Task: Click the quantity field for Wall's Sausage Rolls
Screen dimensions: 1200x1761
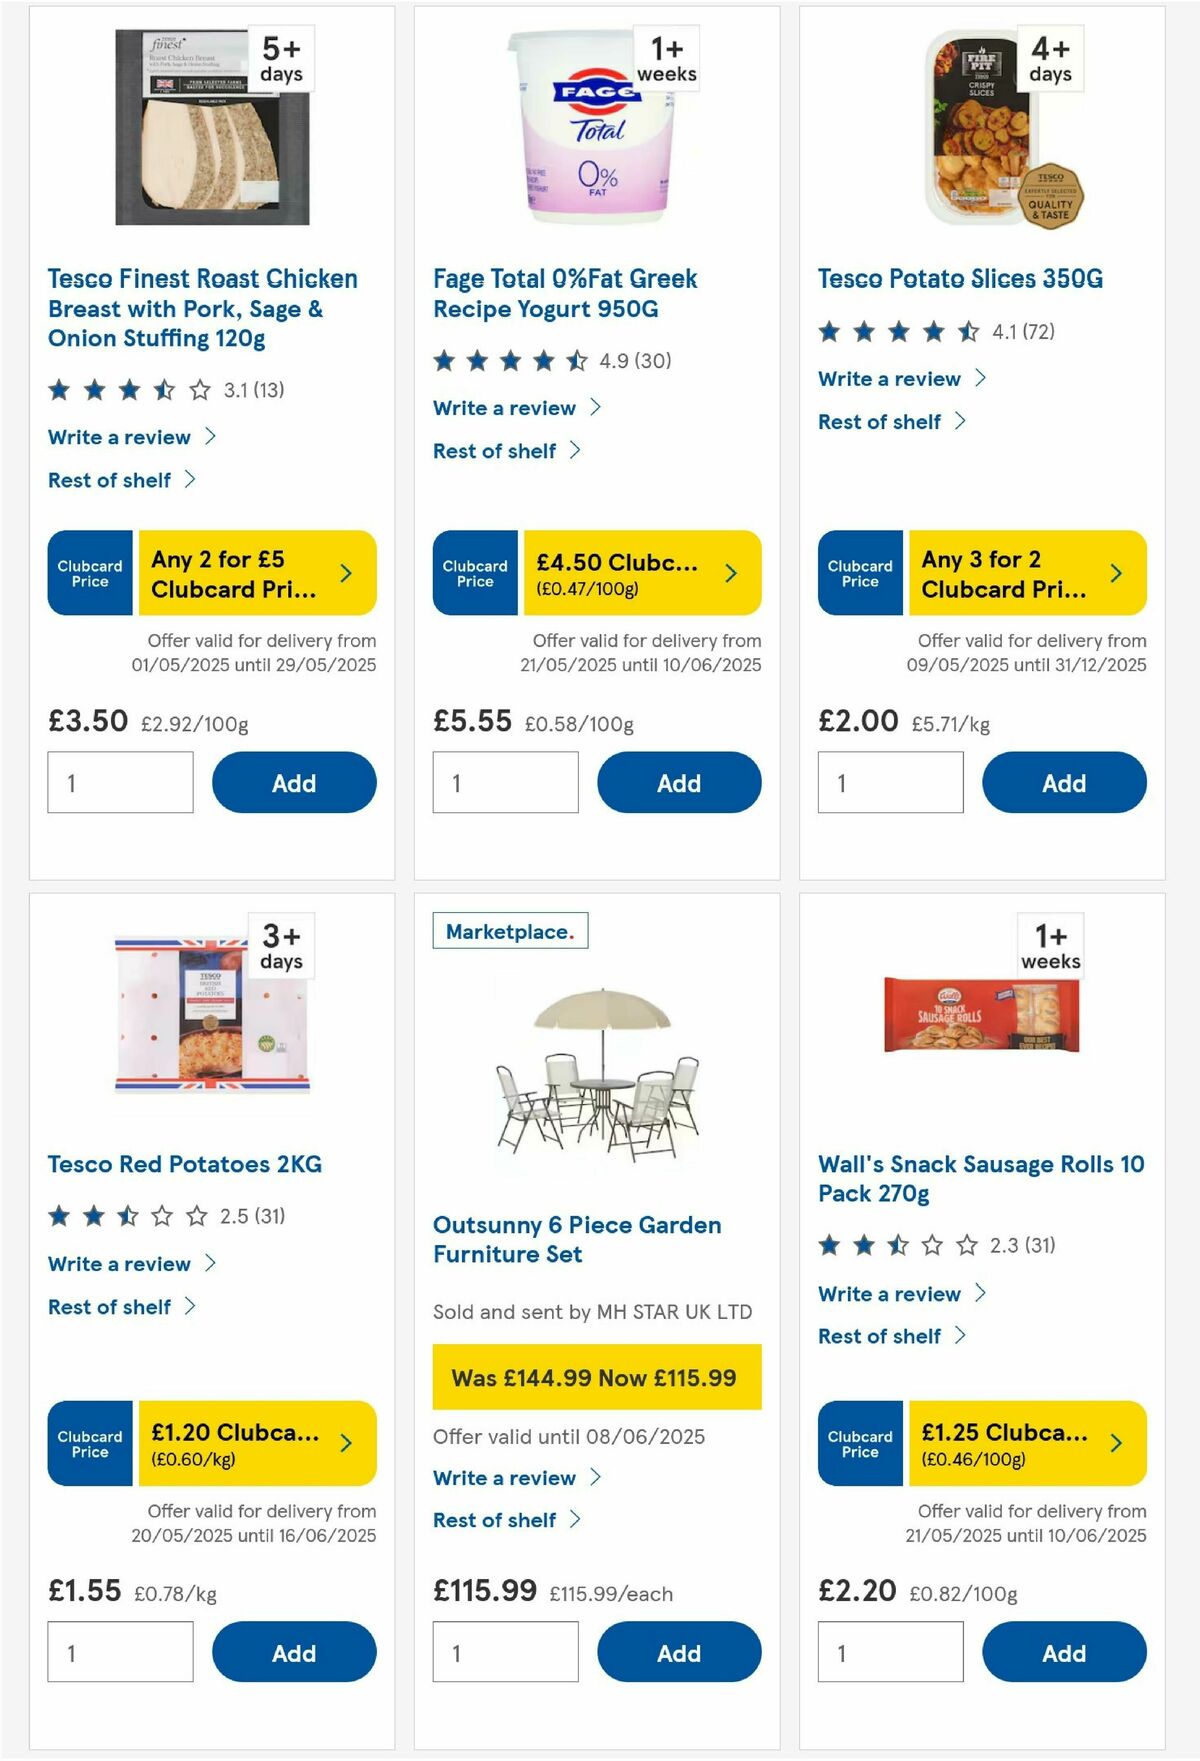Action: 890,1652
